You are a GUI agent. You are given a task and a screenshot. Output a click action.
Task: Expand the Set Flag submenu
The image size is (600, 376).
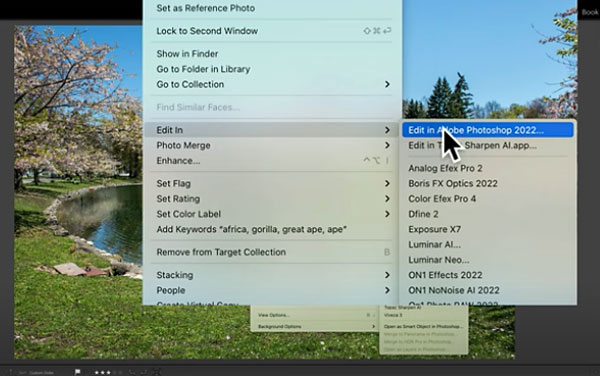(272, 184)
